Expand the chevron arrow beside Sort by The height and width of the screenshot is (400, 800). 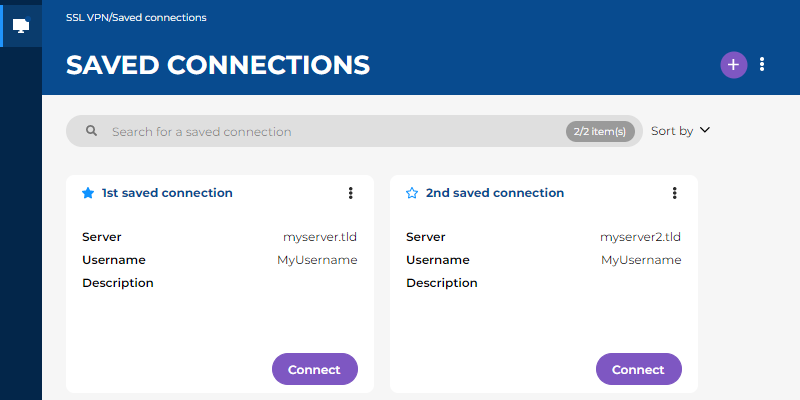(x=704, y=130)
